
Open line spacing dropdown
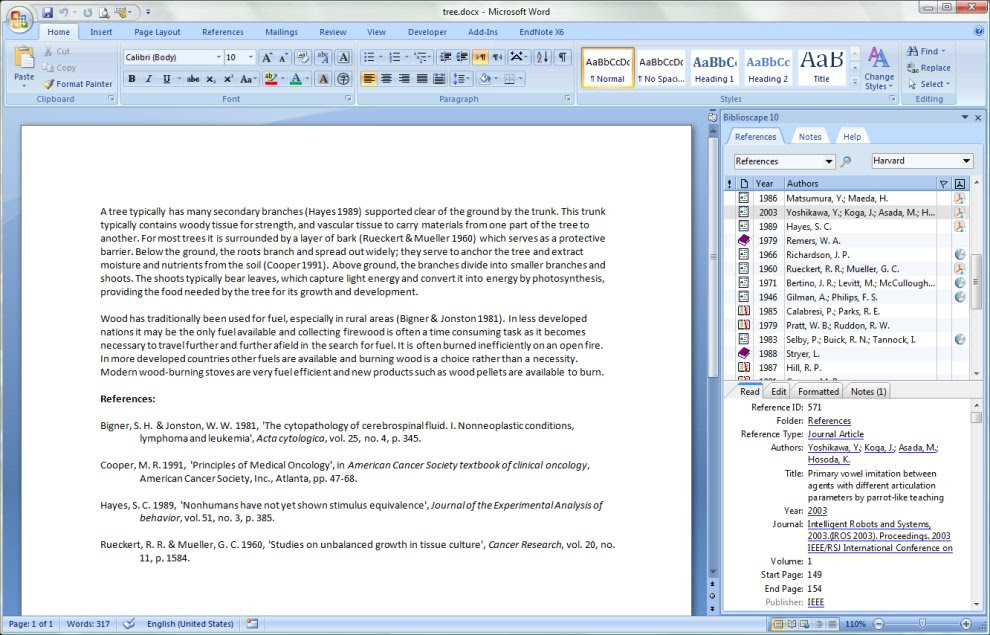462,79
